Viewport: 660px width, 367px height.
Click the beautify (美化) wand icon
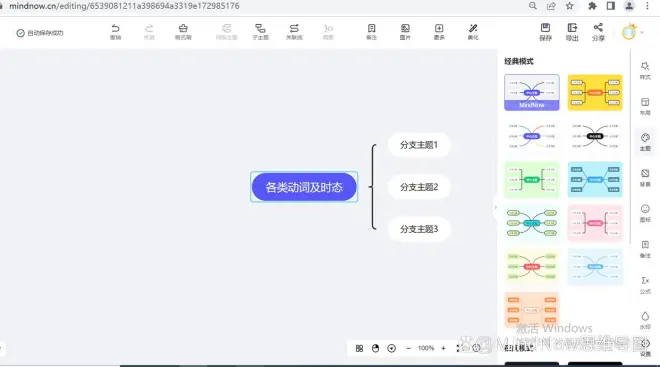[473, 32]
